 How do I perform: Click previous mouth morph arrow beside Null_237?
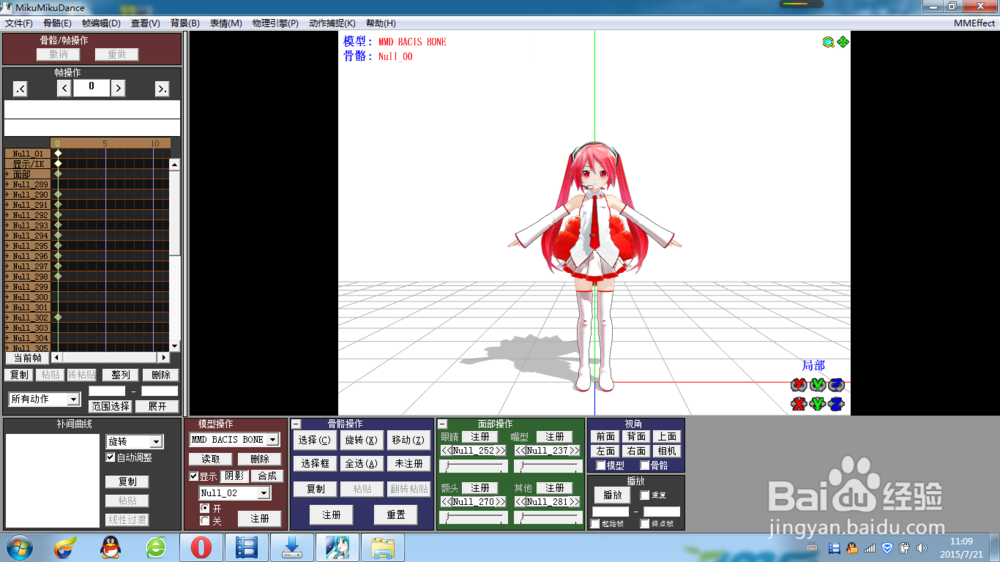click(x=520, y=450)
